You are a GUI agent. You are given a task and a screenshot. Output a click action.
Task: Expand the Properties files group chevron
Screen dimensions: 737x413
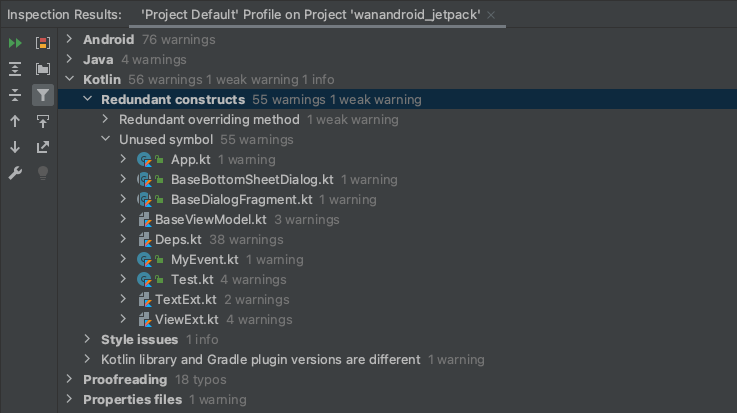point(70,399)
